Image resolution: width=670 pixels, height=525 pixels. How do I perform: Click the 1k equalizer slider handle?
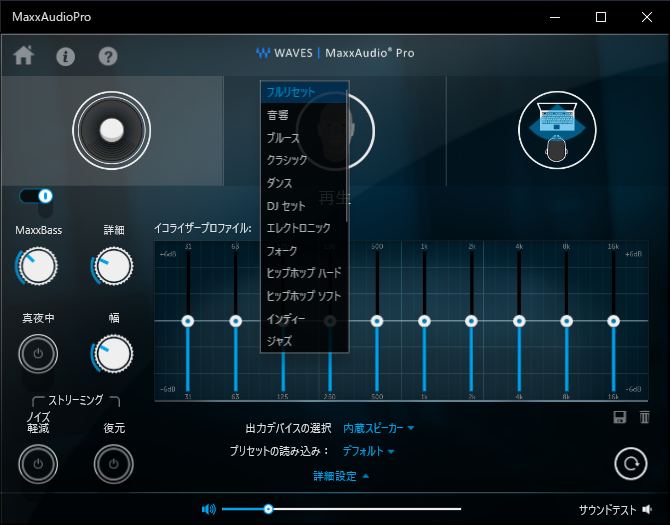coord(424,321)
